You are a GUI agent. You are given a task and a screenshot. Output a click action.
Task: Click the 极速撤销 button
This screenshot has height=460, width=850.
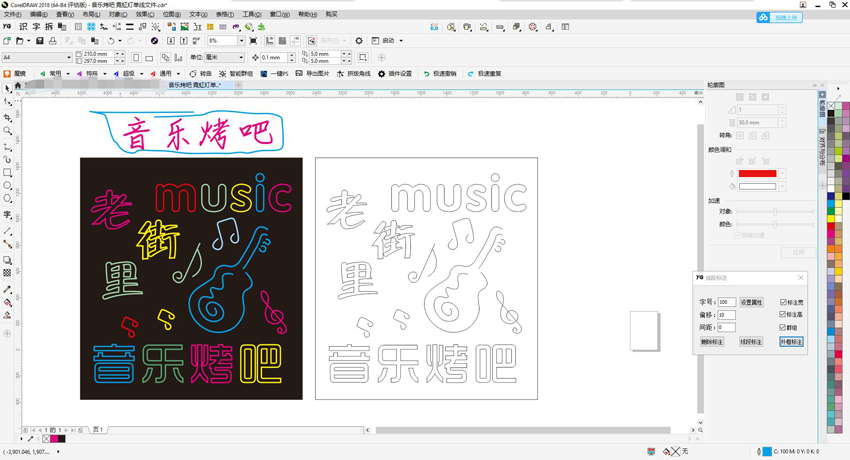tap(440, 74)
